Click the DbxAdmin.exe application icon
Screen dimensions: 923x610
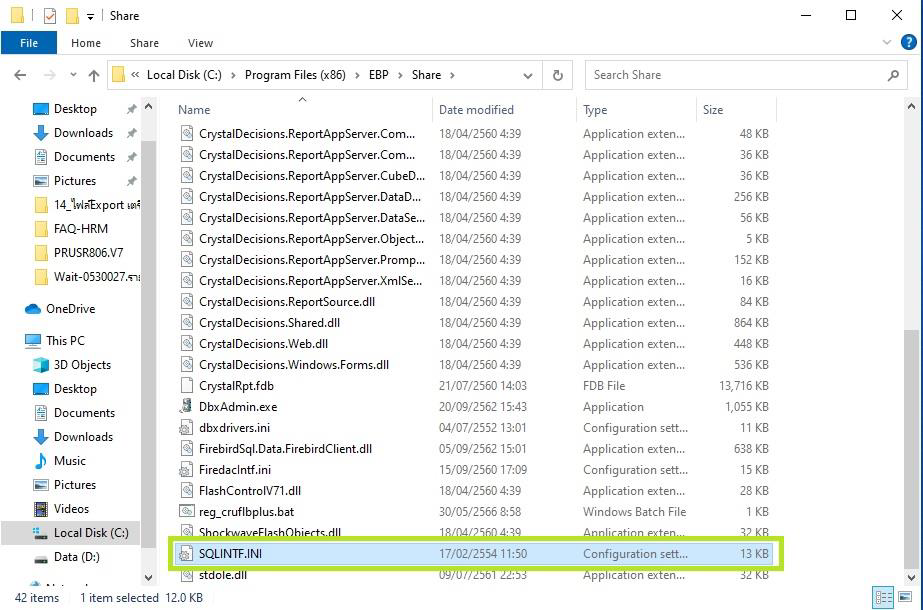point(186,407)
